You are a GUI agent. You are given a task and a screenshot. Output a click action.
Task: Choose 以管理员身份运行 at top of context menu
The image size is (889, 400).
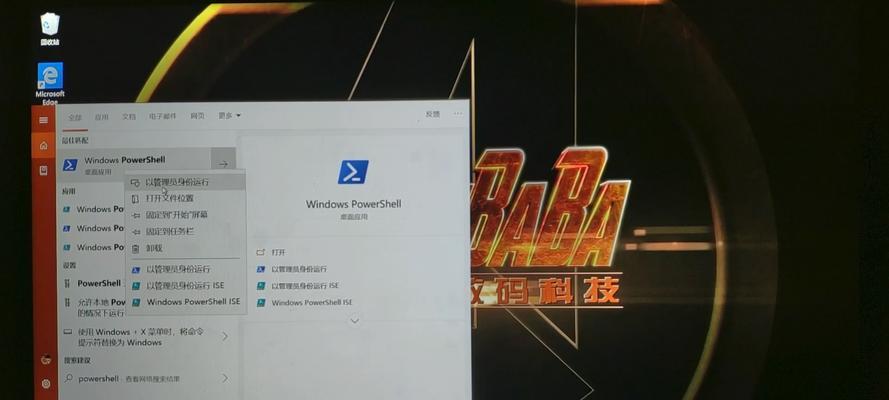[x=185, y=182]
